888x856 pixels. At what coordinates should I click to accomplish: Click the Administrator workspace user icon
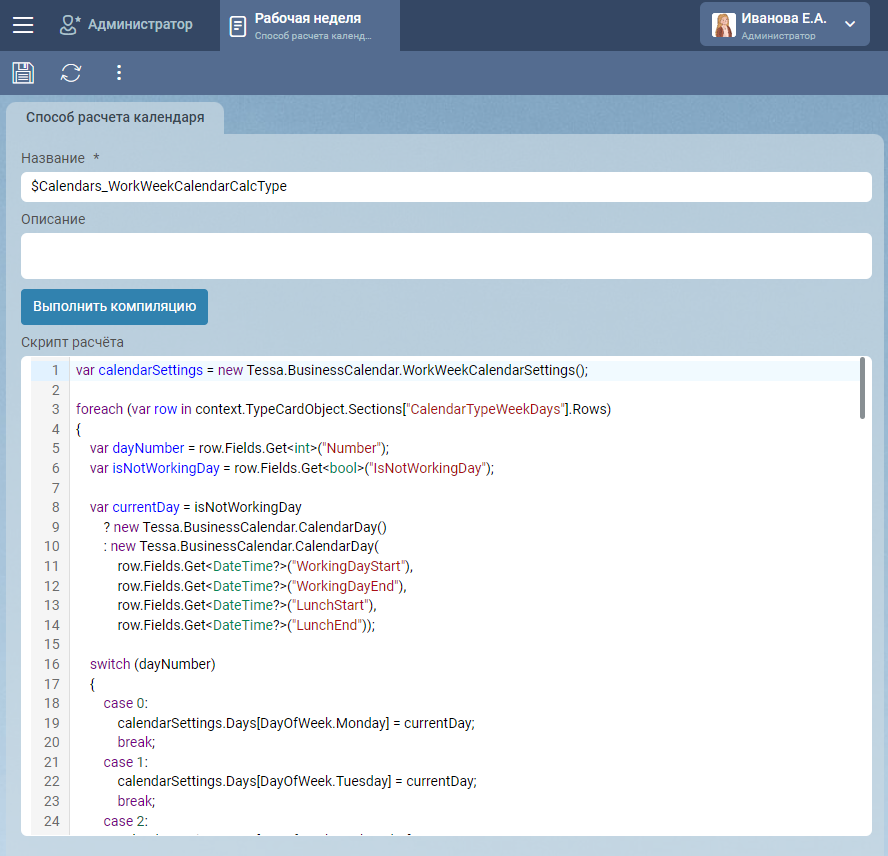(70, 25)
